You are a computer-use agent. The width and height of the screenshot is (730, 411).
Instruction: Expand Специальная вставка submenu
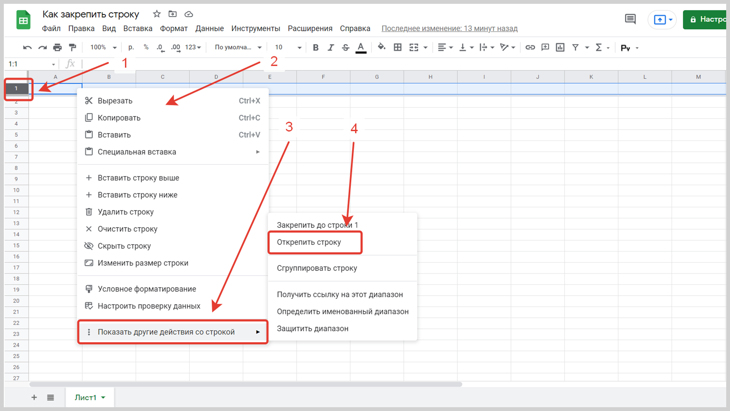173,152
